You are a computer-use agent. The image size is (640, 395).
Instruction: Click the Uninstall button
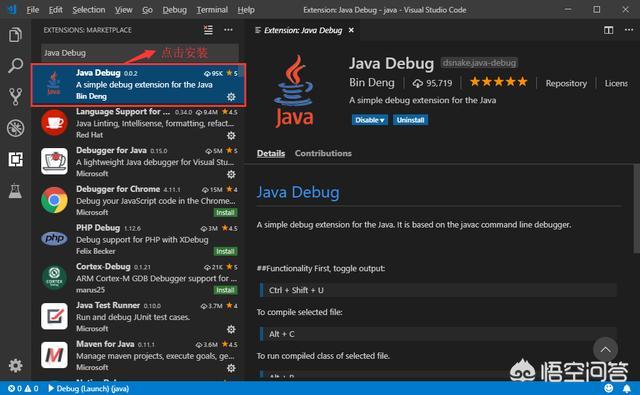(410, 120)
